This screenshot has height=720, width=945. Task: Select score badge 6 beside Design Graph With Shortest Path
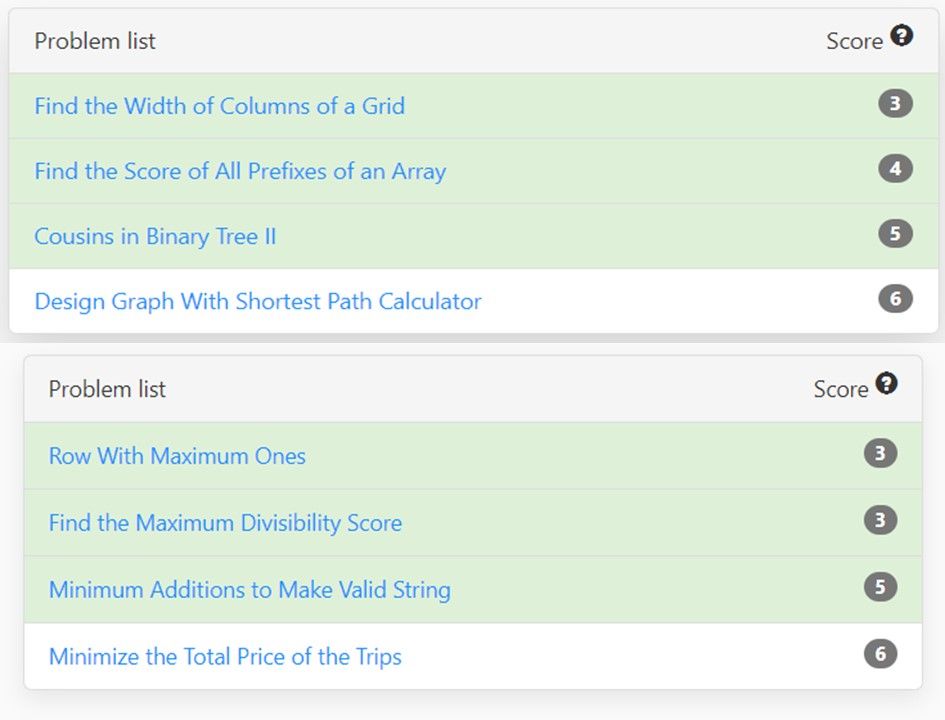pos(895,299)
